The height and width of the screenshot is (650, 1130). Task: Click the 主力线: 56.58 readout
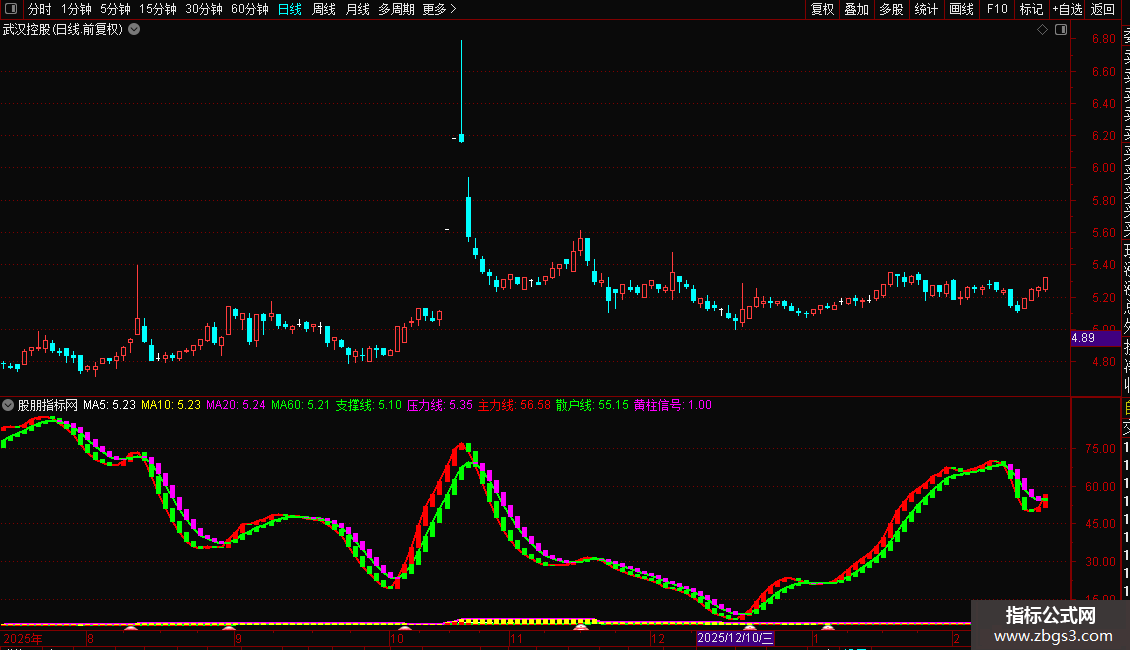(x=515, y=405)
